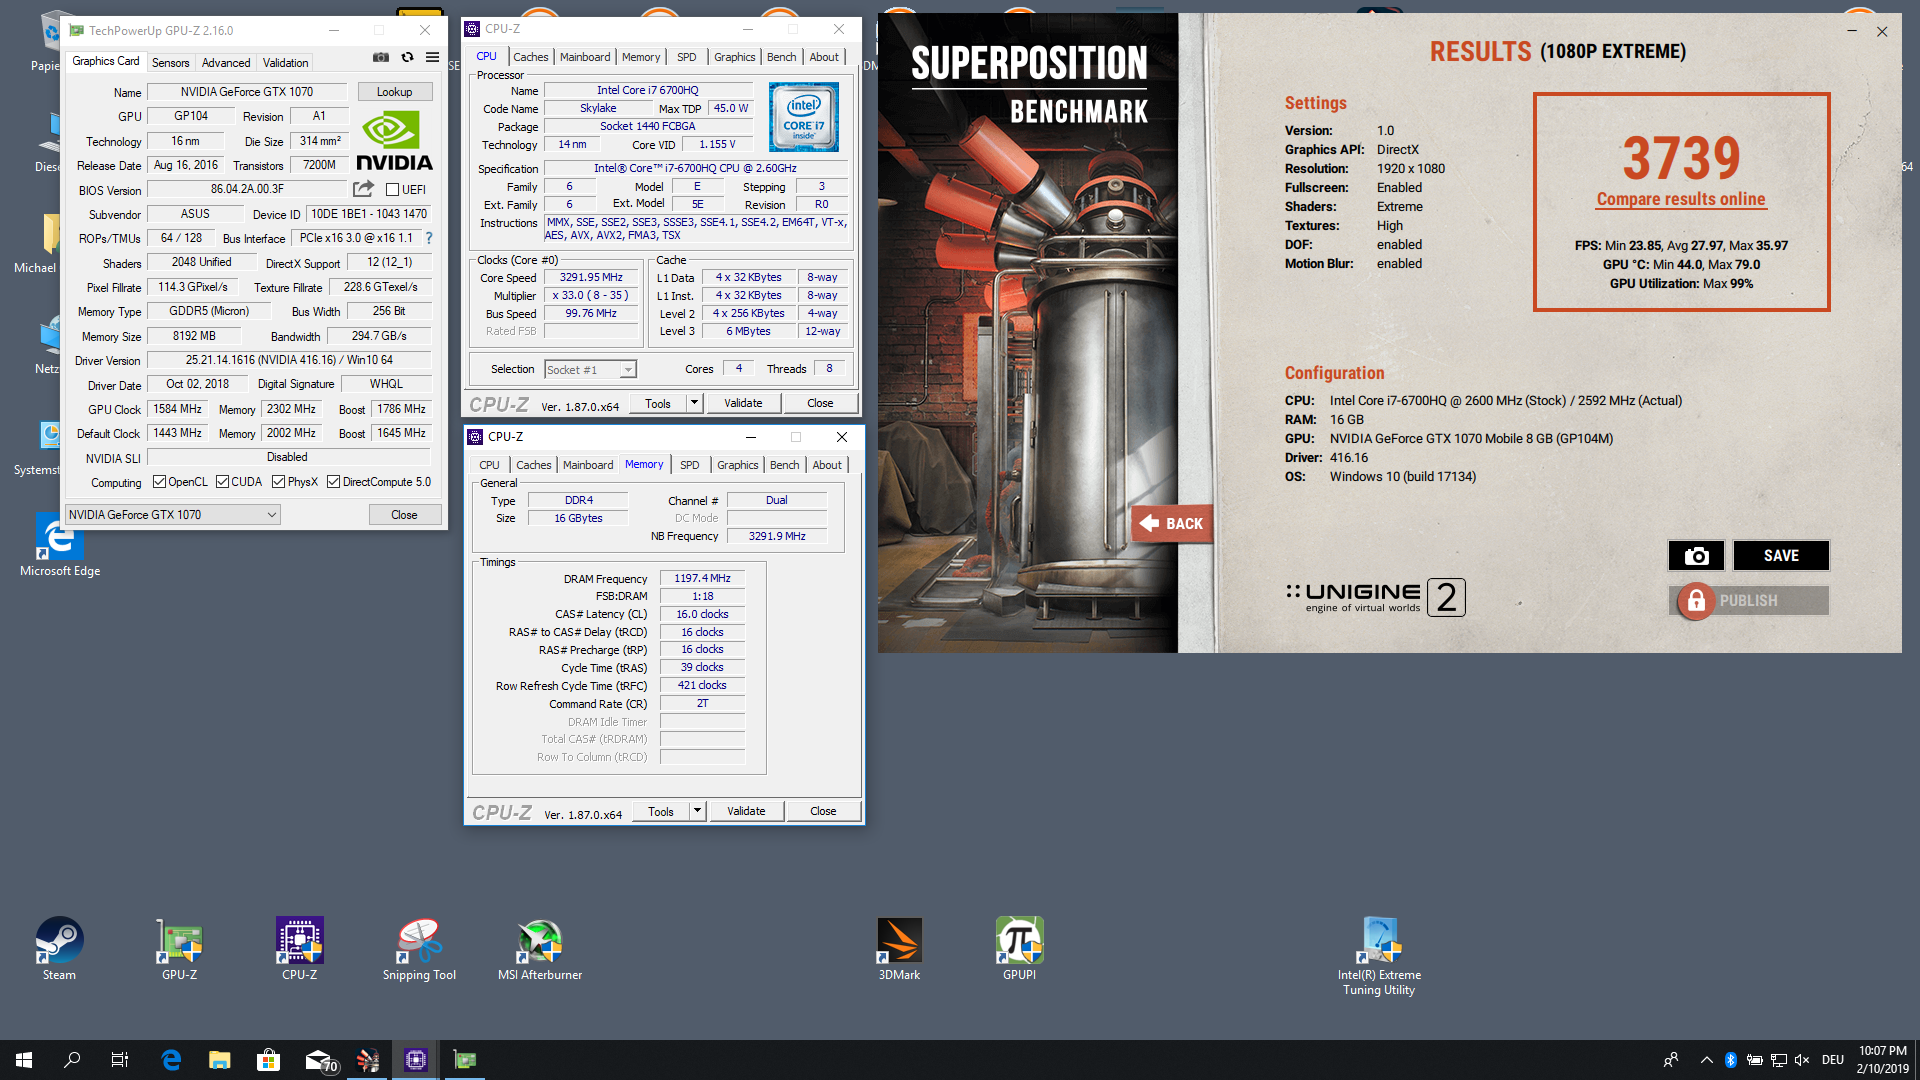The height and width of the screenshot is (1080, 1920).
Task: Click Validate in lower CPU-Z window
Action: [x=746, y=811]
